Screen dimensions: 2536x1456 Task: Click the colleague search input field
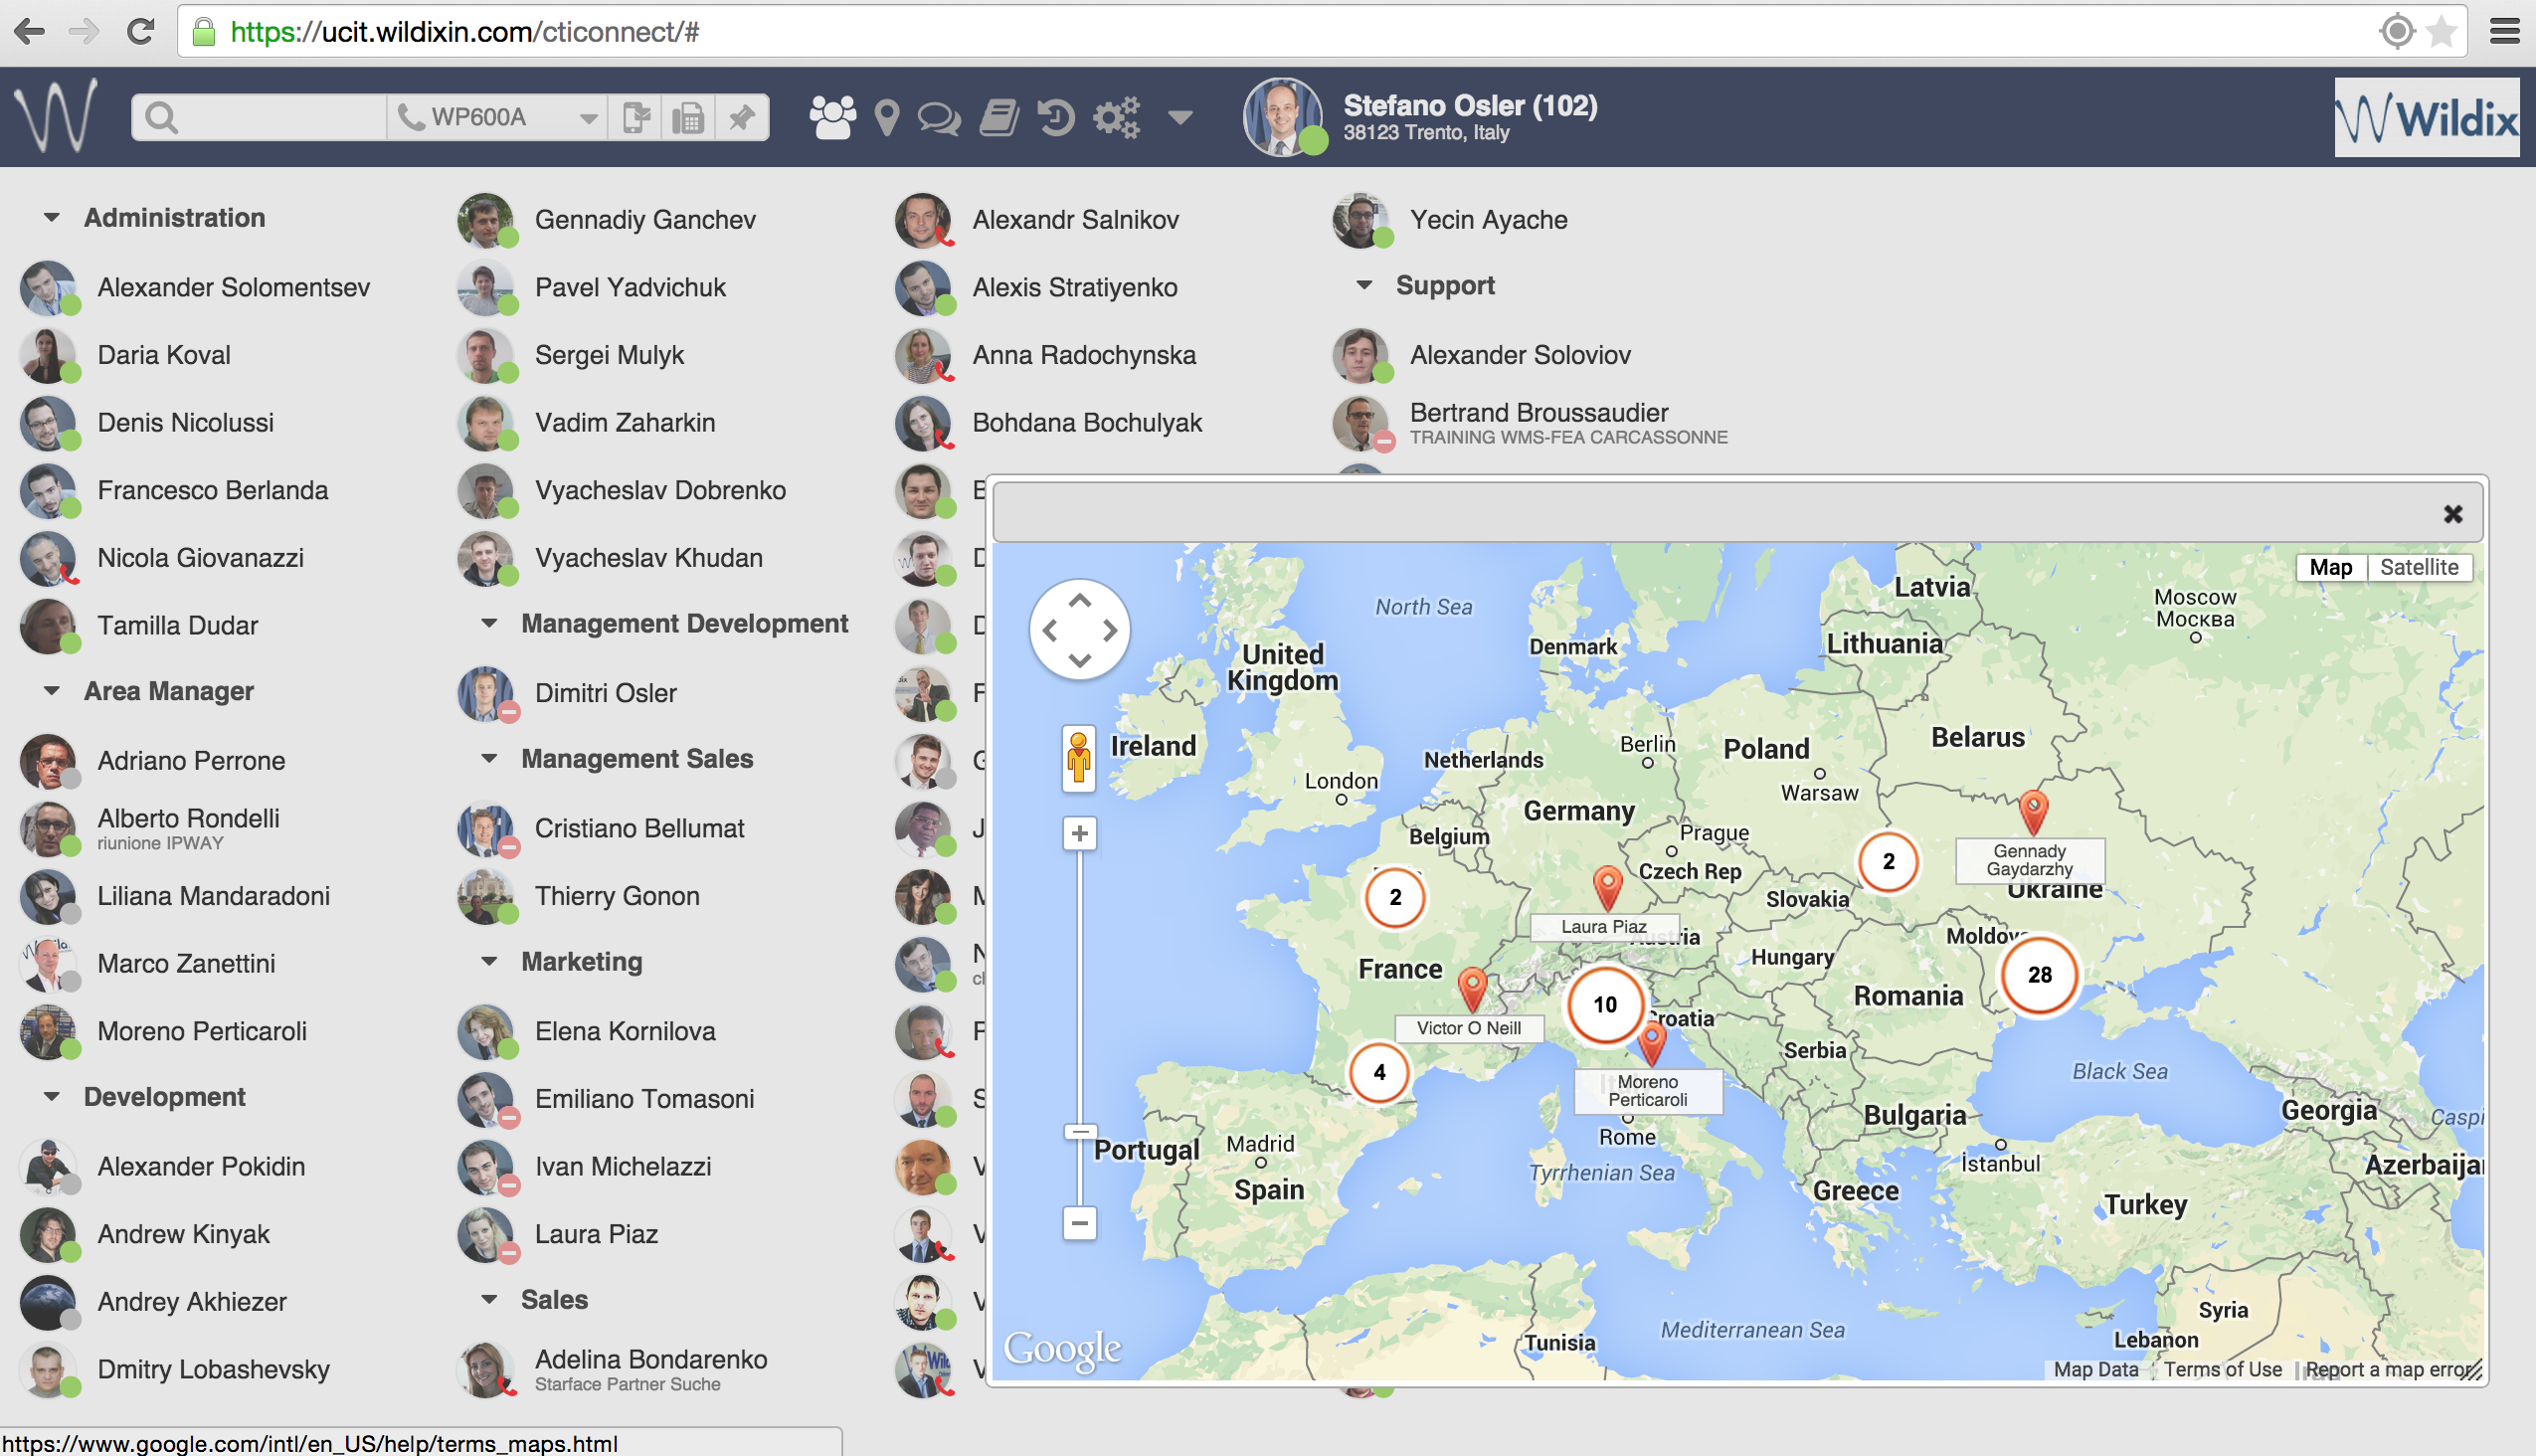pos(275,118)
